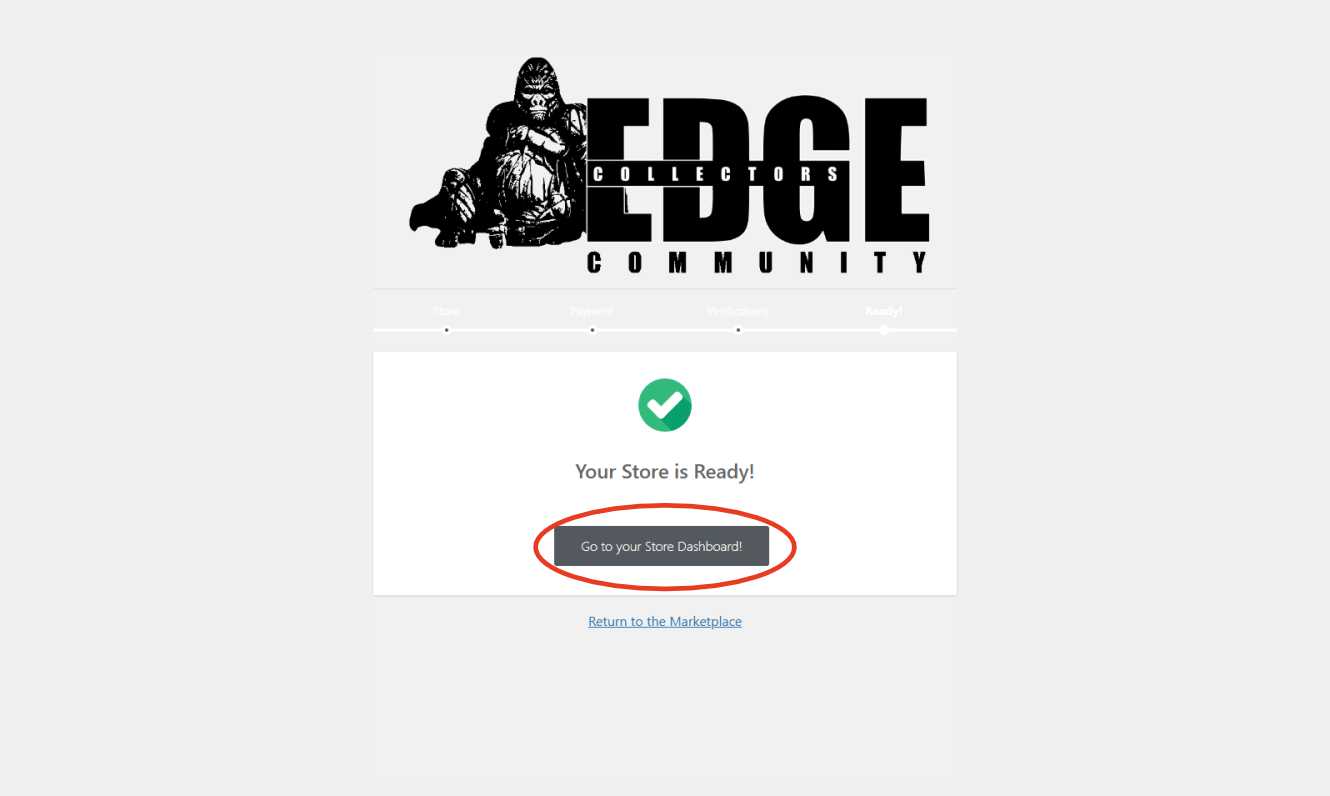The height and width of the screenshot is (796, 1330).
Task: Click Go to your Store Dashboard button
Action: pos(661,547)
